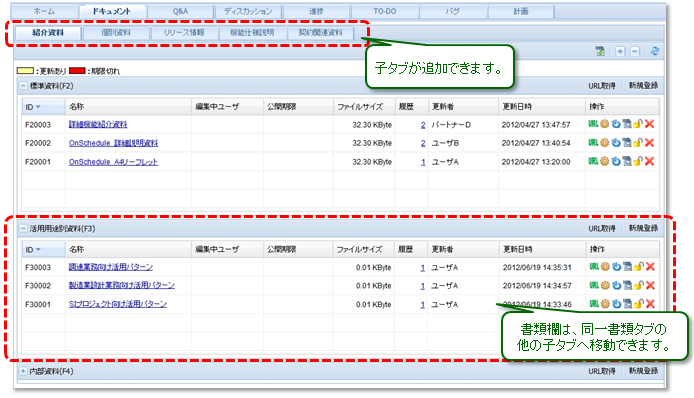
Task: Open the OnSchedule_A4リーフレット document link
Action: pyautogui.click(x=113, y=162)
